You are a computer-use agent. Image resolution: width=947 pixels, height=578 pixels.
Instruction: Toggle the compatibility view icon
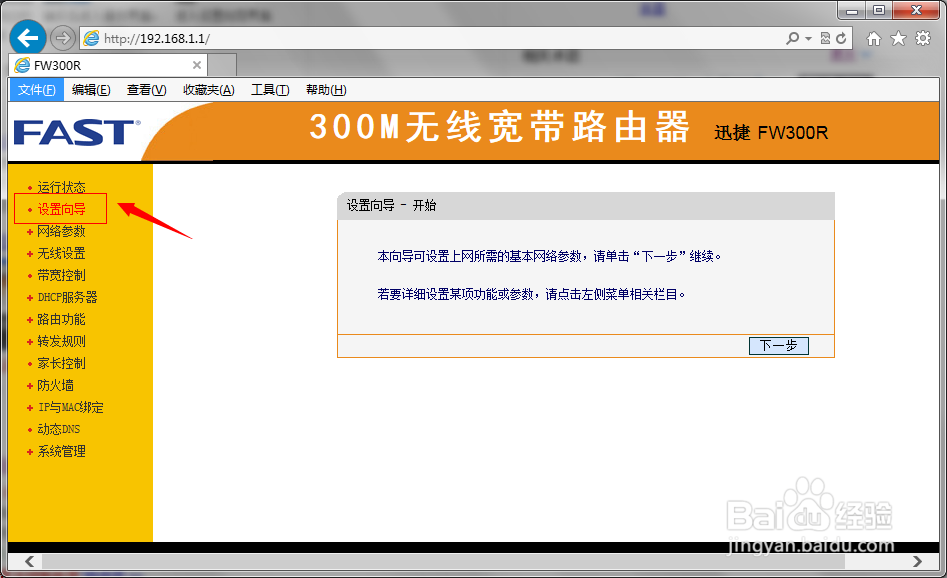825,39
